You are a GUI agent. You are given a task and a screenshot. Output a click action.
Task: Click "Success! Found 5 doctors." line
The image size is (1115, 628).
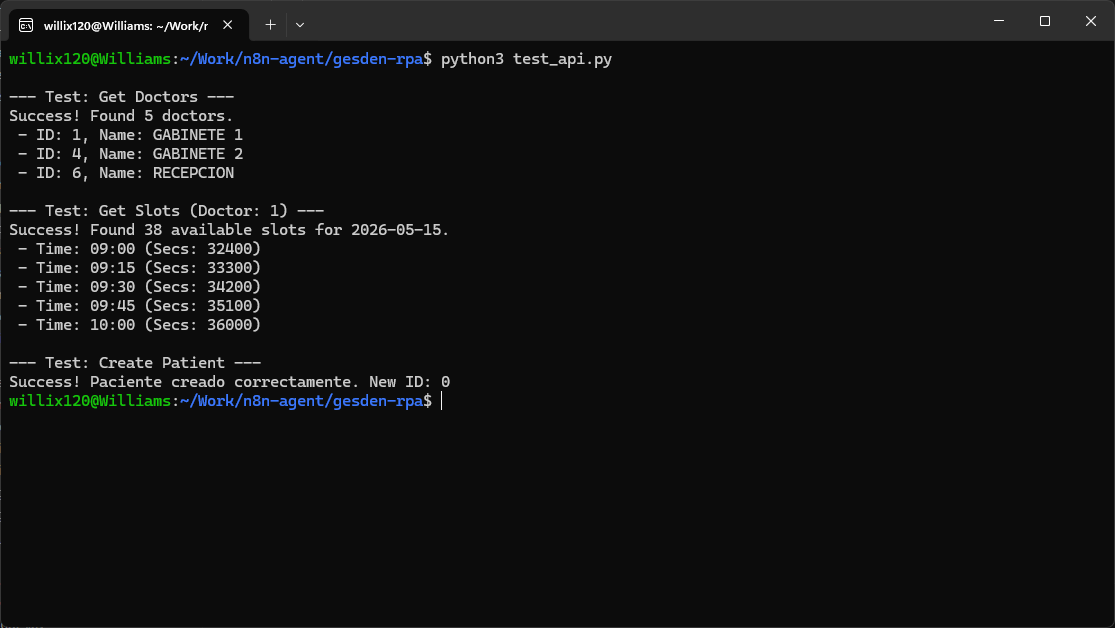(122, 116)
